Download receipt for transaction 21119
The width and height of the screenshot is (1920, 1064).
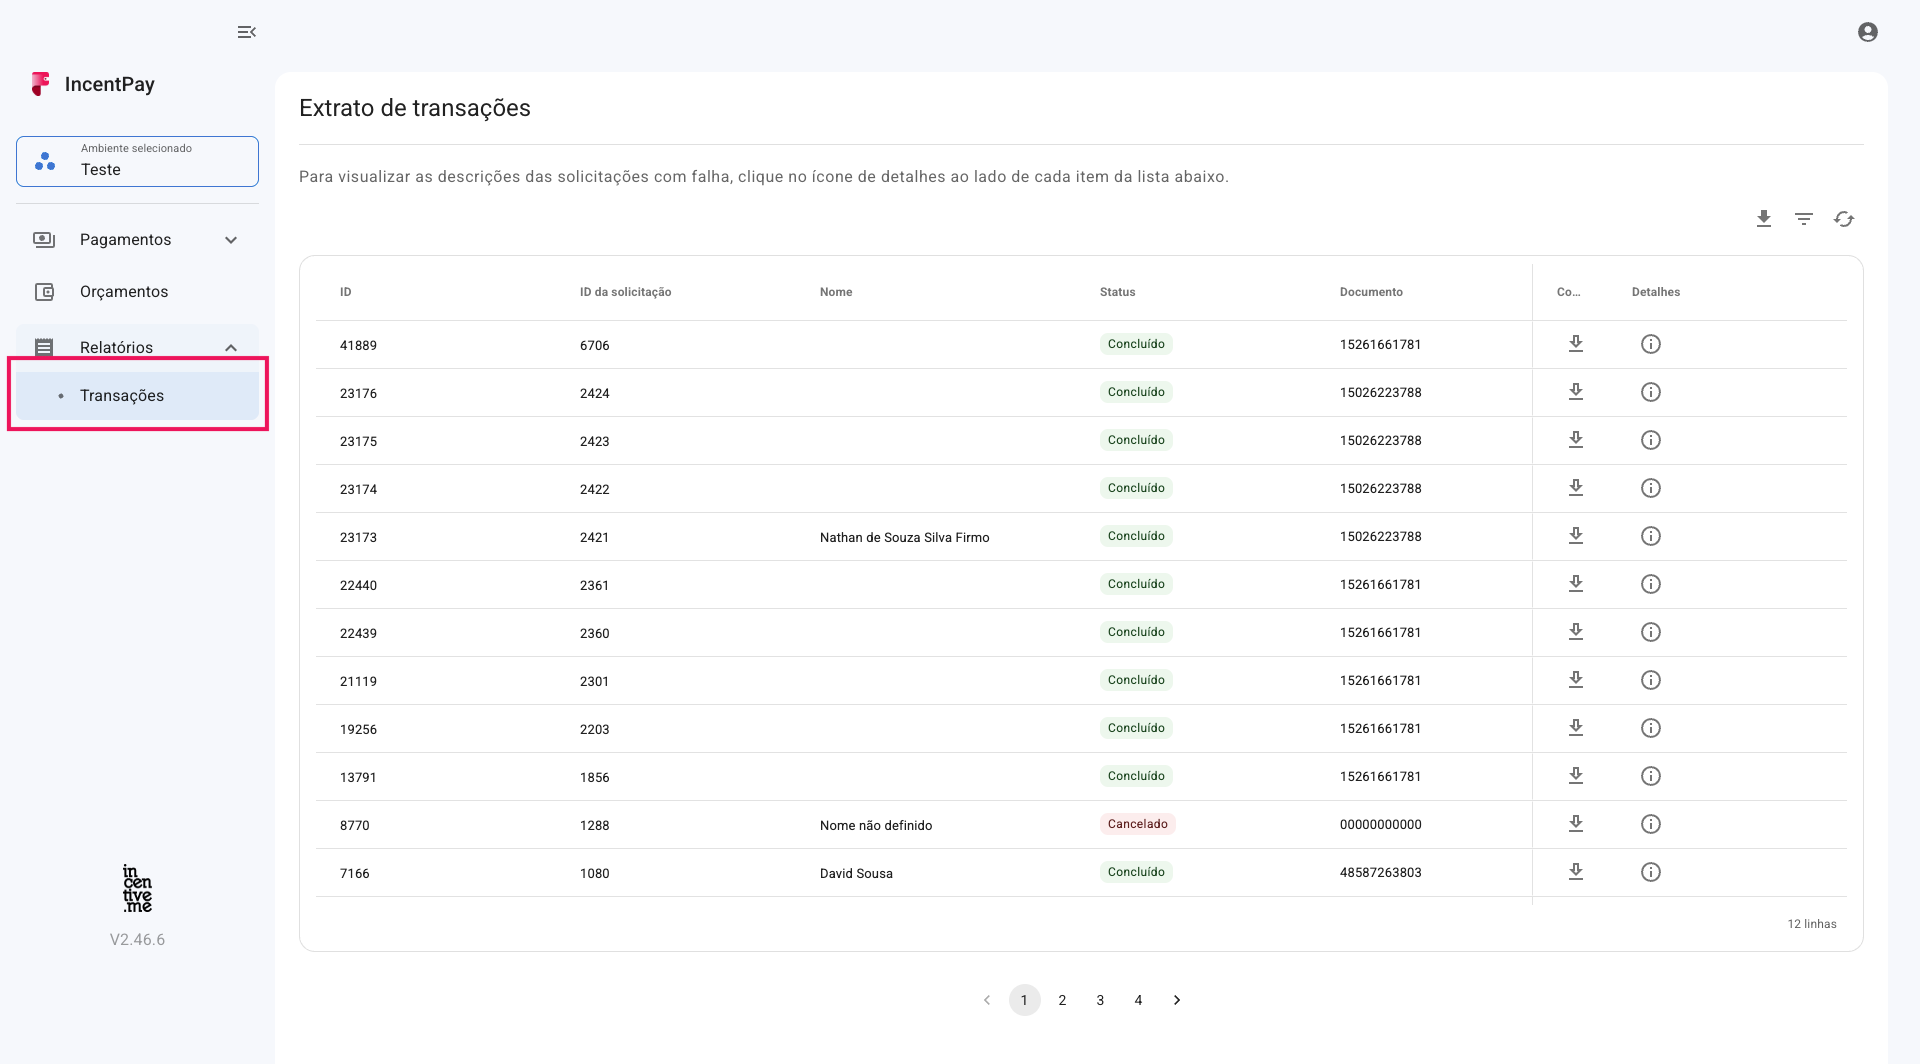coord(1576,680)
